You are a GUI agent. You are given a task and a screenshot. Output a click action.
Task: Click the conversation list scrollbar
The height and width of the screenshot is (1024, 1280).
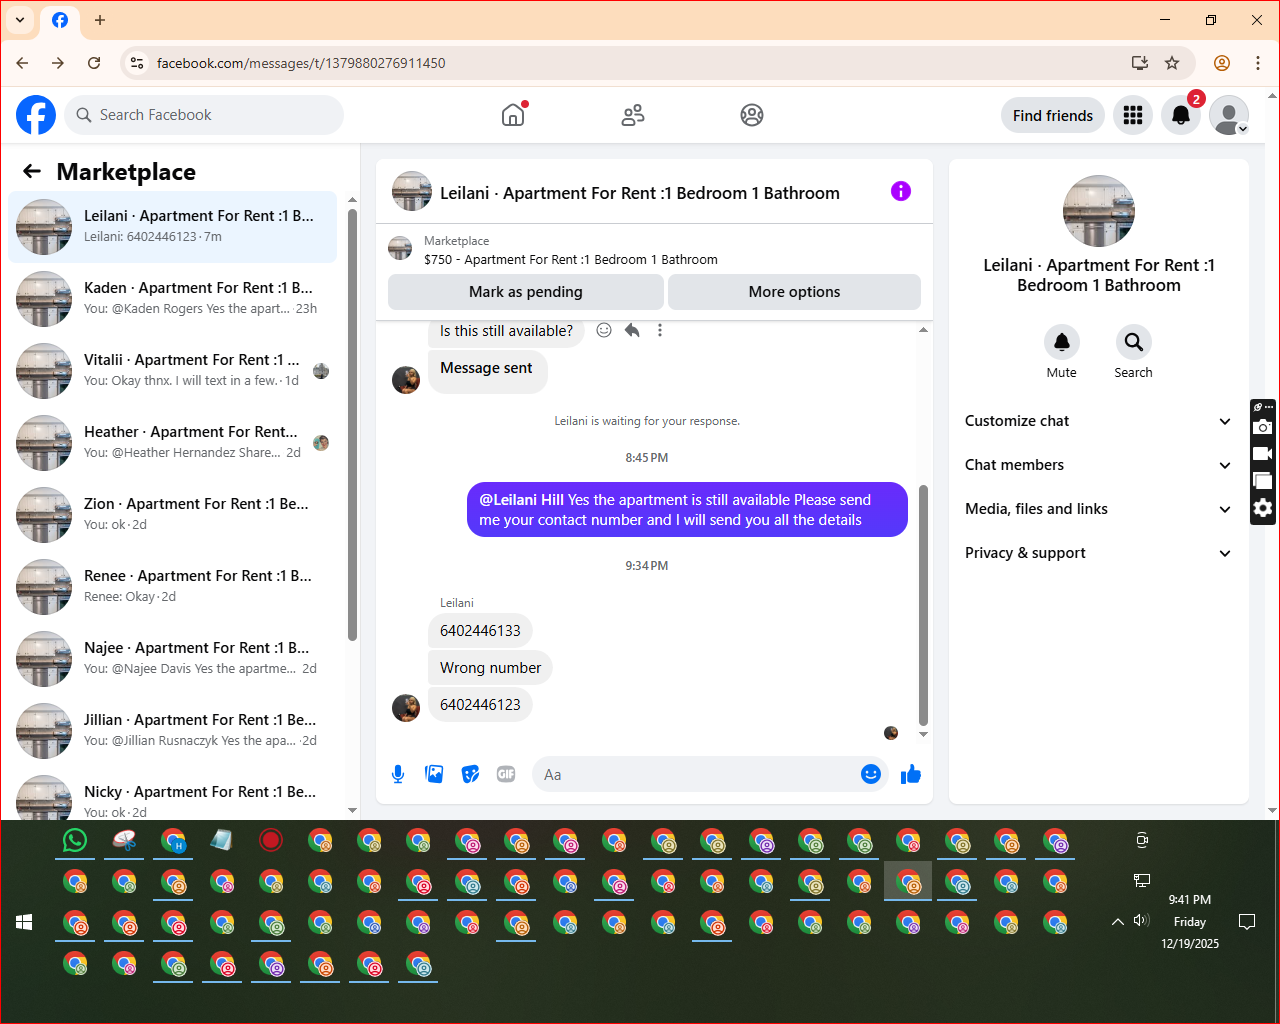tap(352, 425)
